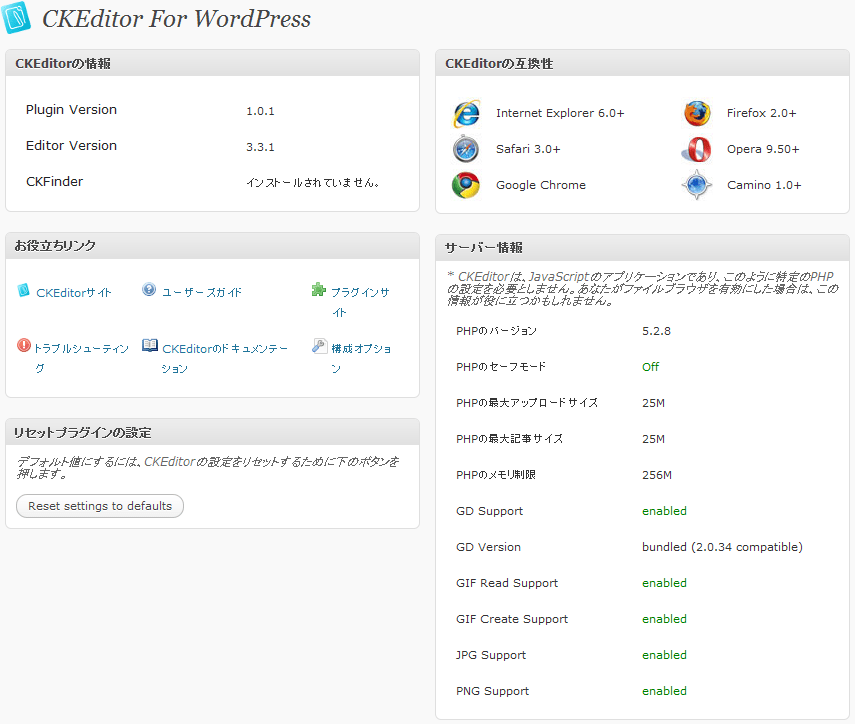Click the Opera browser icon
Viewport: 855px width, 724px height.
697,149
